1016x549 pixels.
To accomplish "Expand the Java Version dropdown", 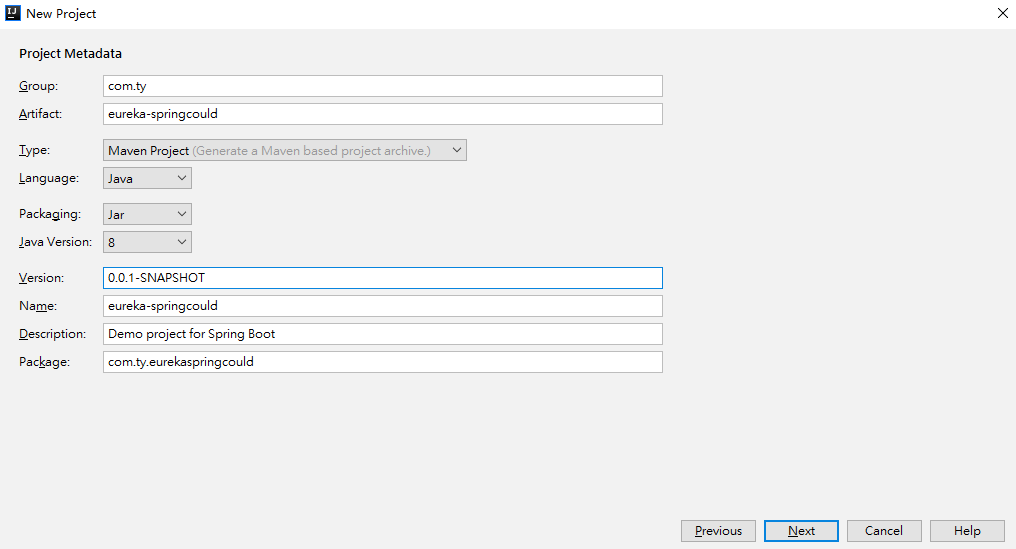I will coord(147,242).
